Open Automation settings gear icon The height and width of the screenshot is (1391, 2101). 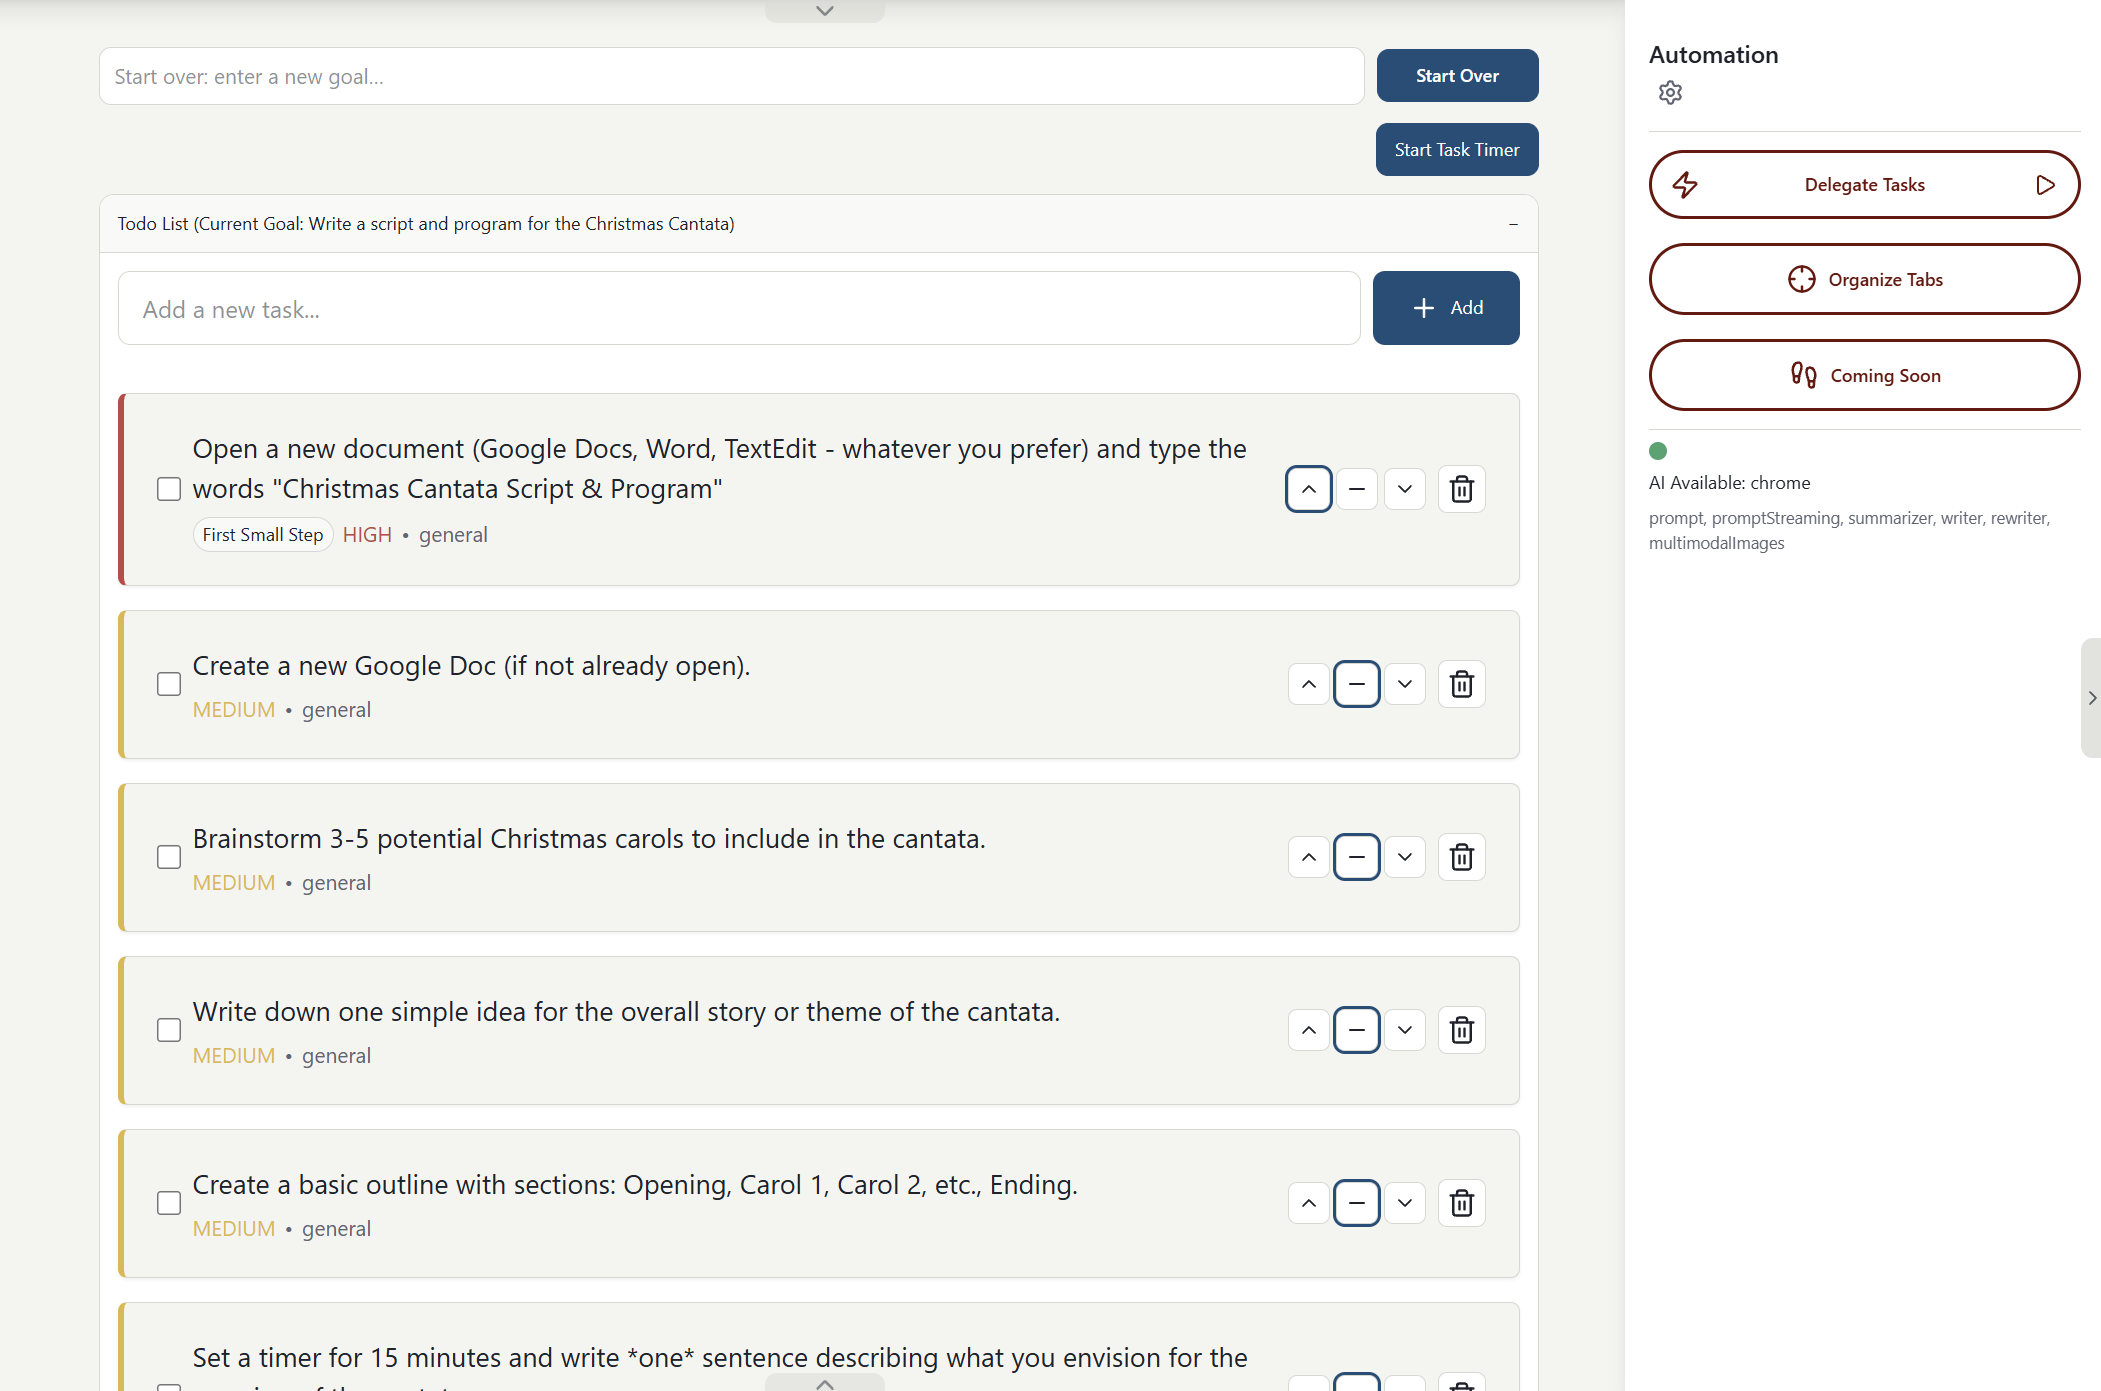pos(1670,93)
